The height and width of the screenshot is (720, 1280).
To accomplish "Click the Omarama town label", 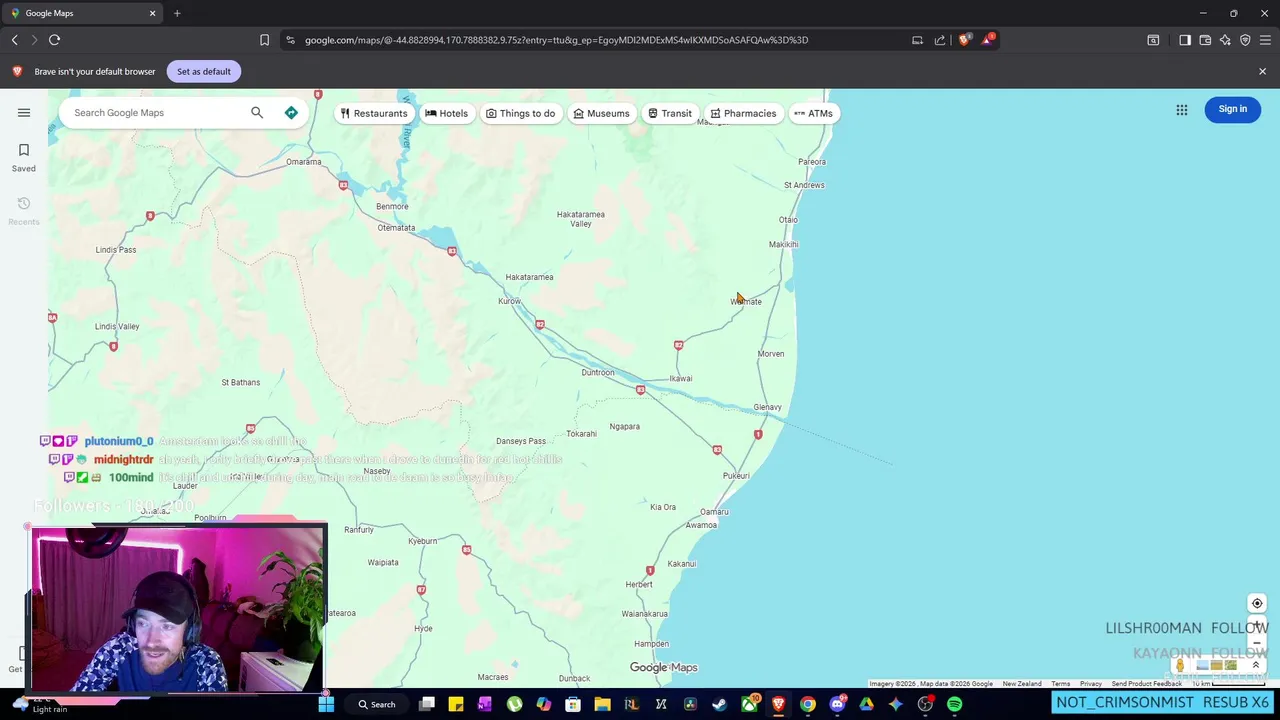I will pos(304,162).
